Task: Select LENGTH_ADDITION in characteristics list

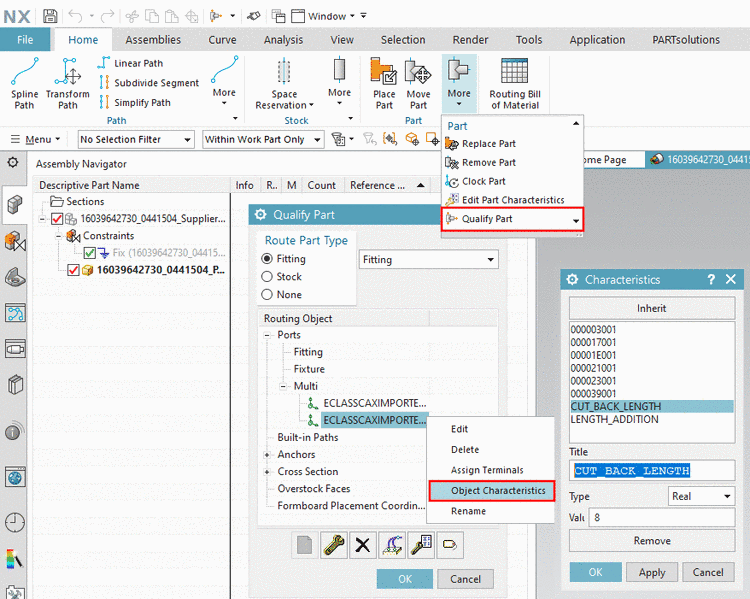Action: pyautogui.click(x=652, y=420)
